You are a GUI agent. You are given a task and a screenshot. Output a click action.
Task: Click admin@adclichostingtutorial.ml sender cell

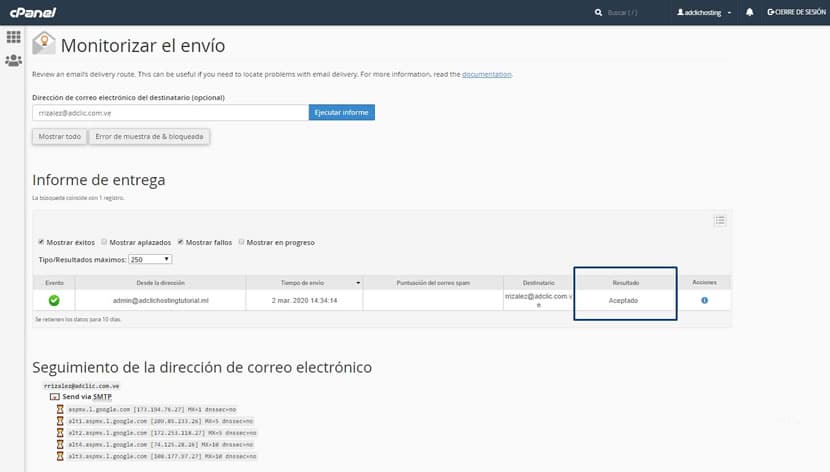(x=160, y=300)
